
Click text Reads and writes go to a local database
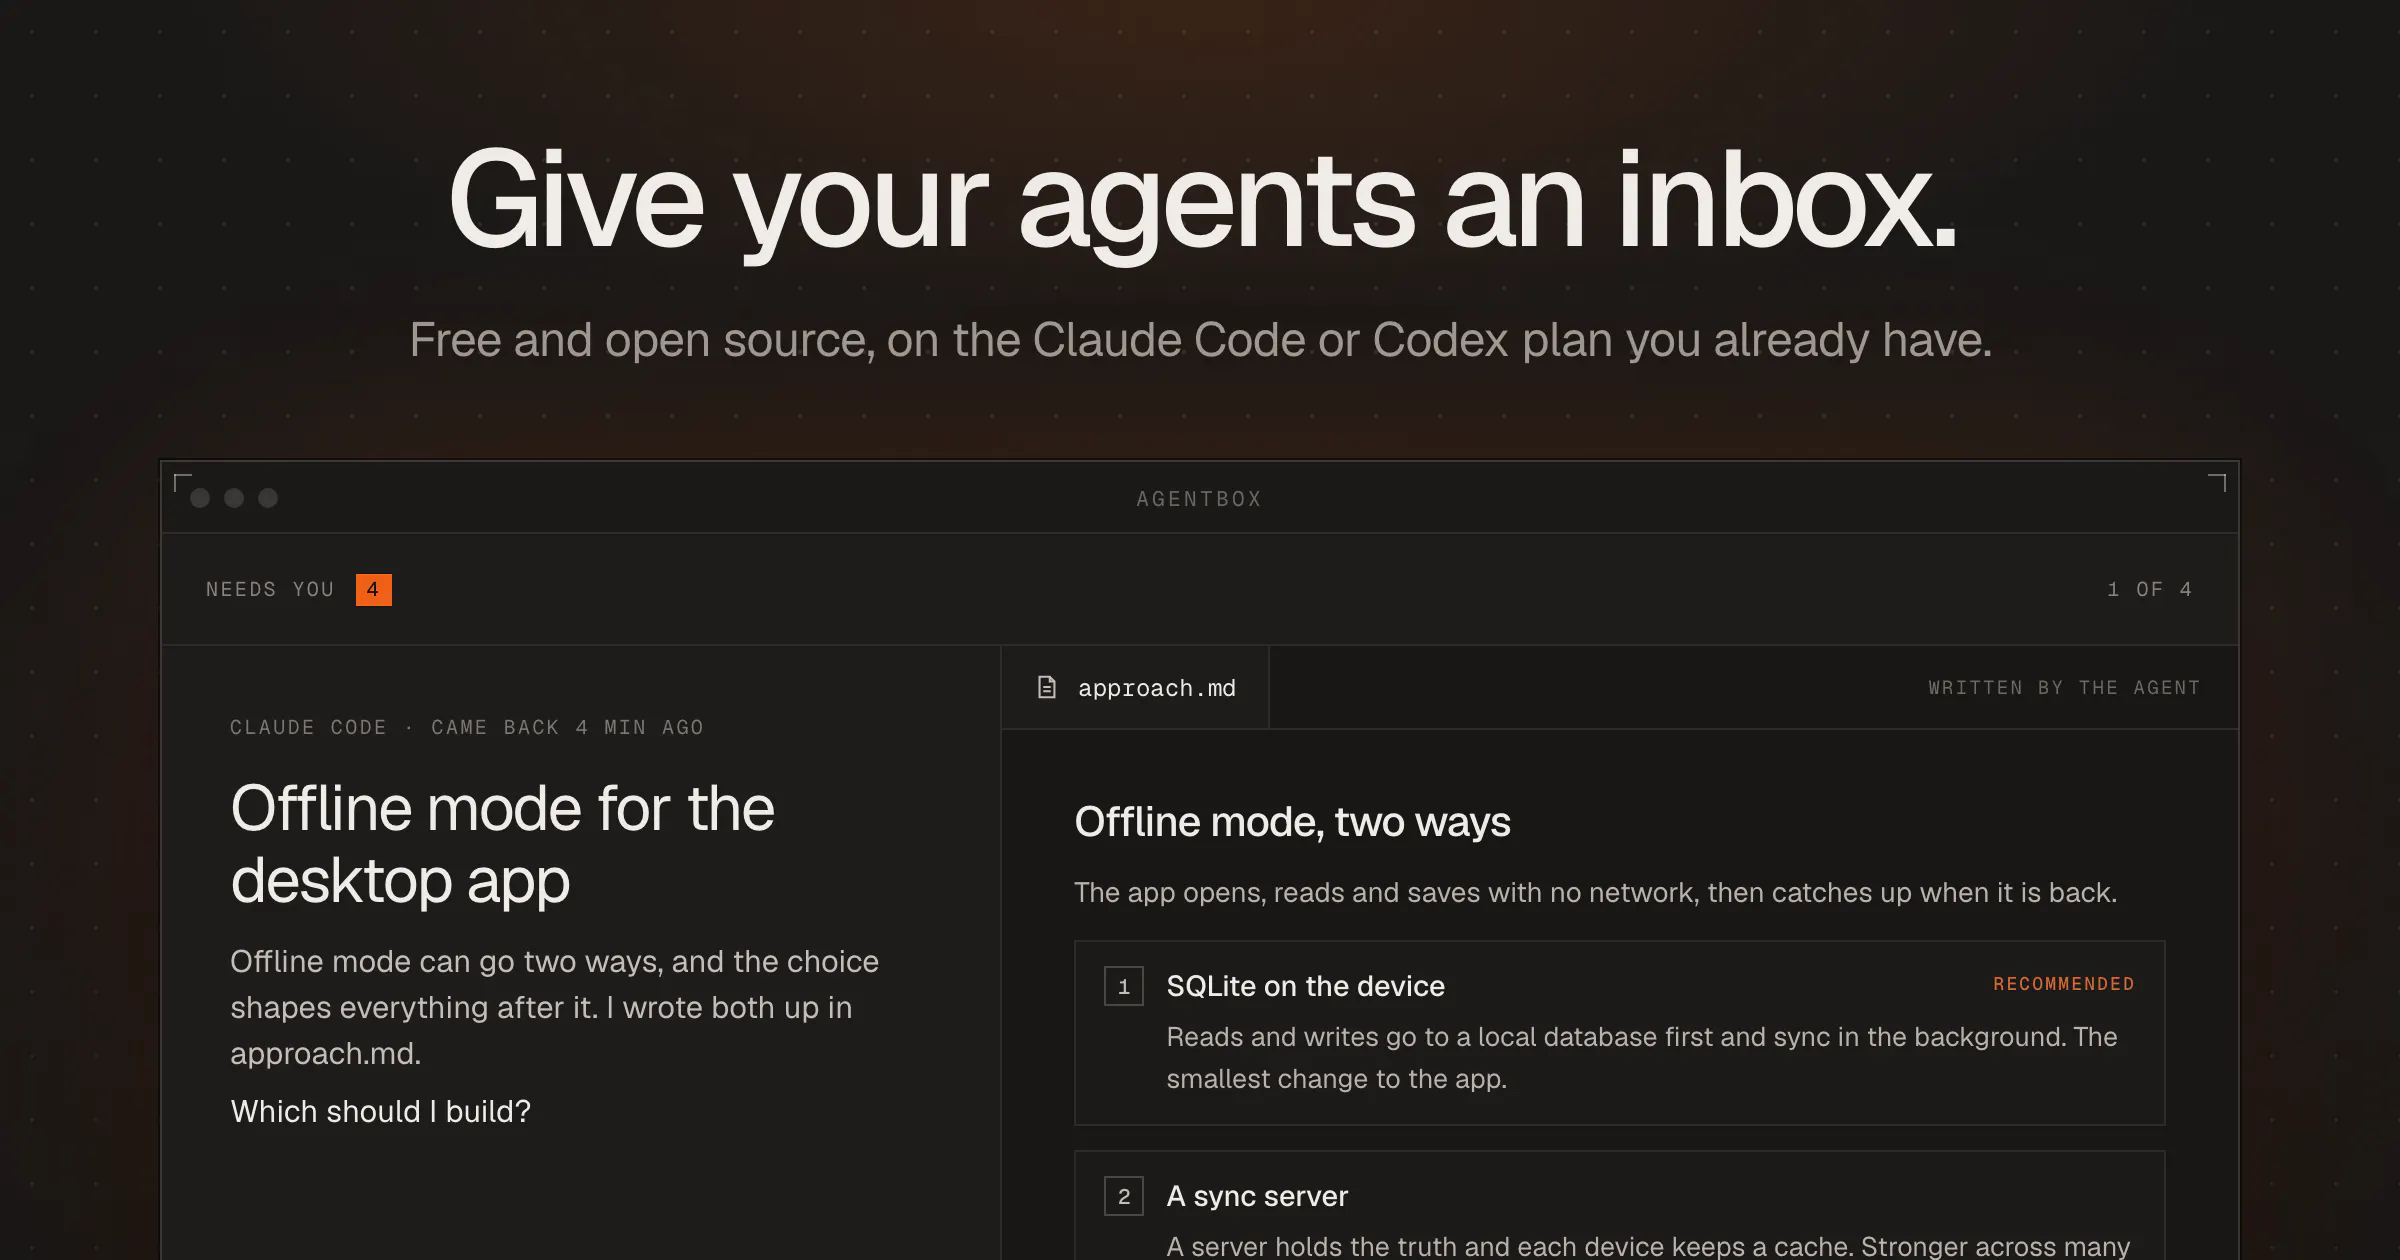(1642, 1058)
